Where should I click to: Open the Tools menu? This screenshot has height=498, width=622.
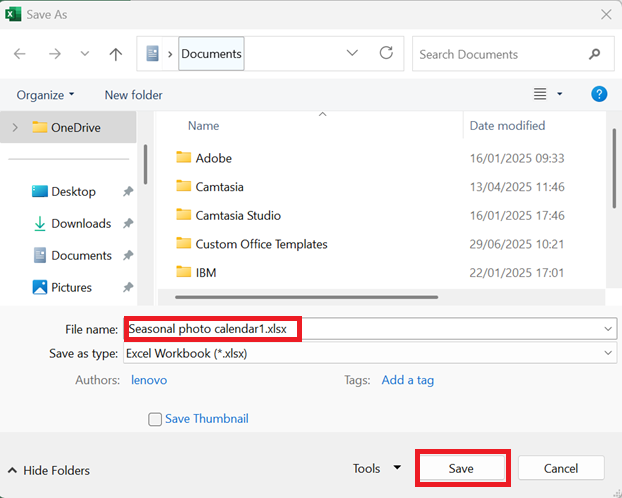pyautogui.click(x=377, y=469)
